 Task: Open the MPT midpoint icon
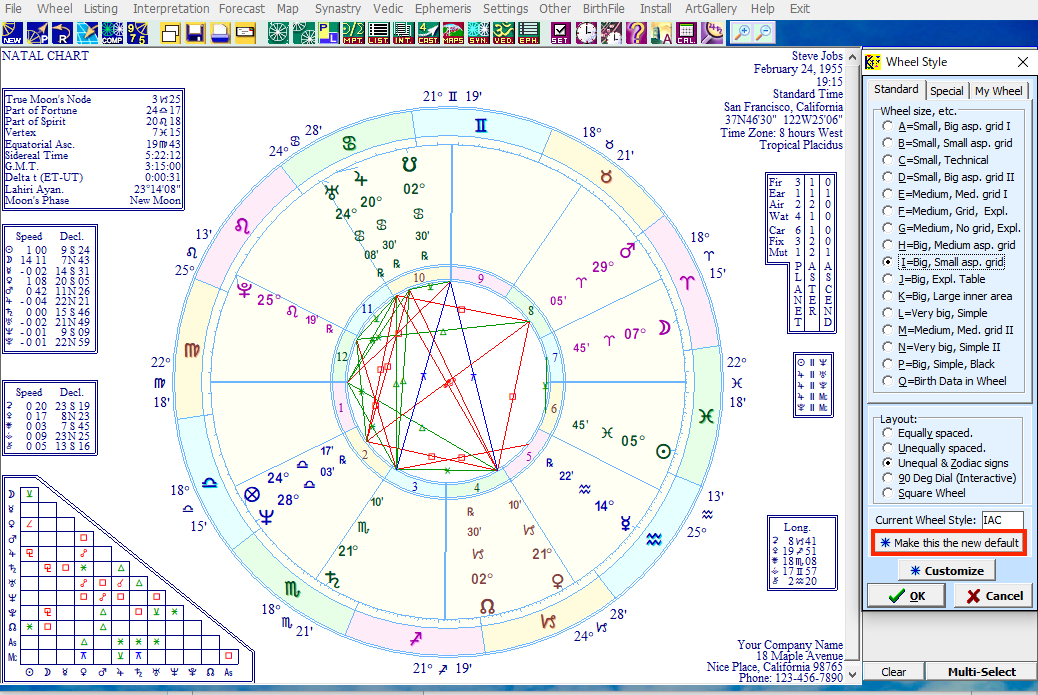(x=353, y=32)
